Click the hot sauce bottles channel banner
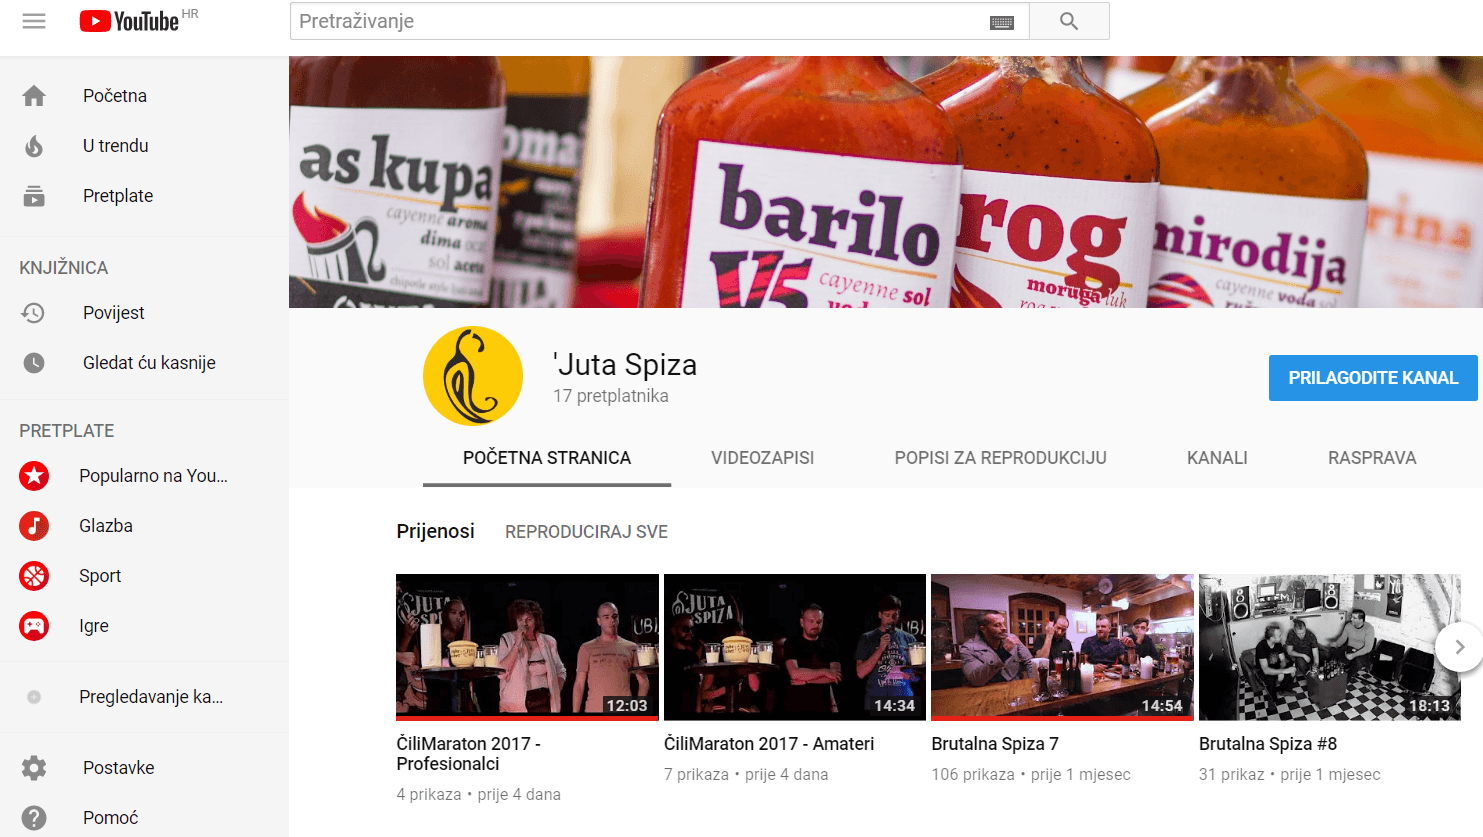 pos(886,182)
